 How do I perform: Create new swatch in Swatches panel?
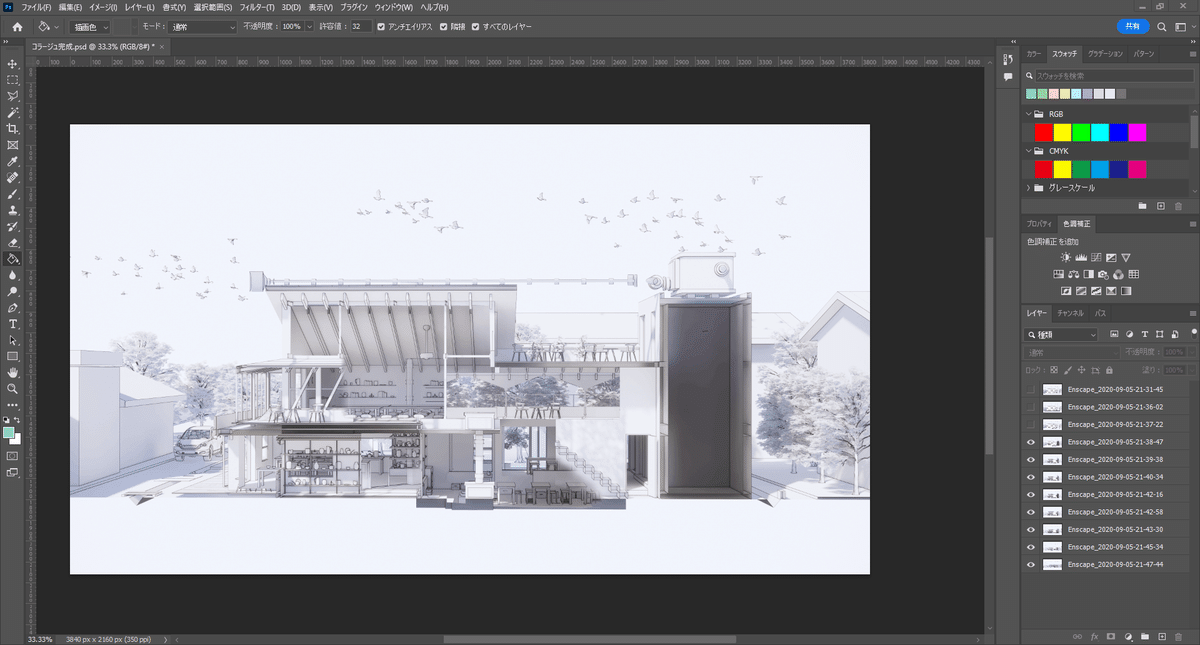click(1161, 206)
